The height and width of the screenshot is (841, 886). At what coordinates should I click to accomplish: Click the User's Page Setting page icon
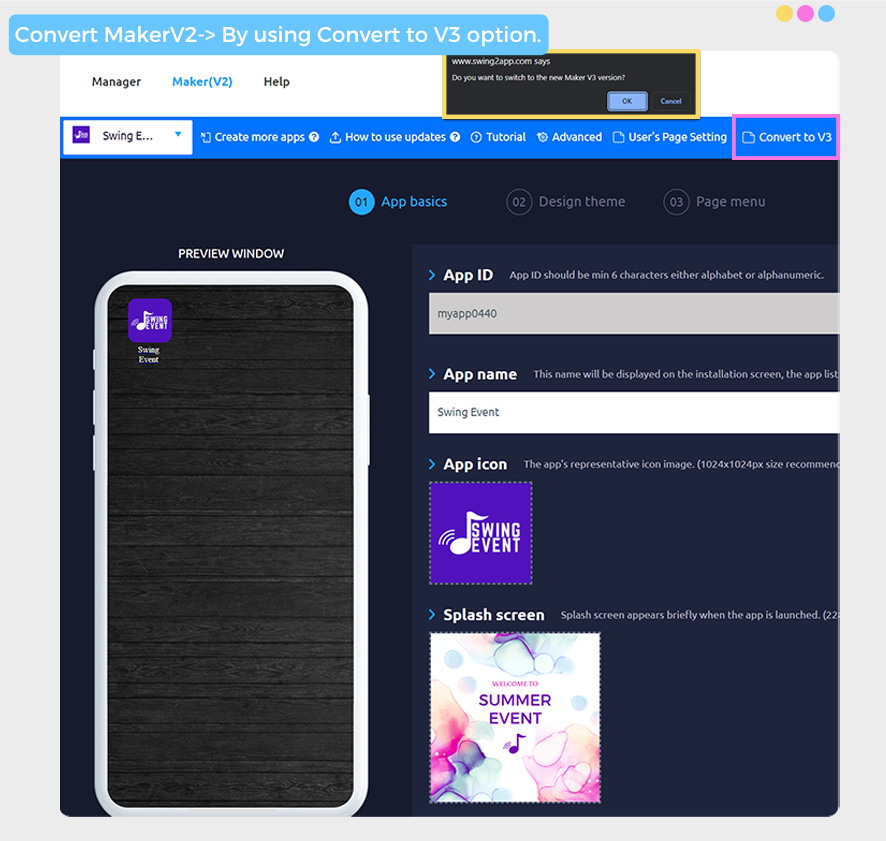pos(619,137)
